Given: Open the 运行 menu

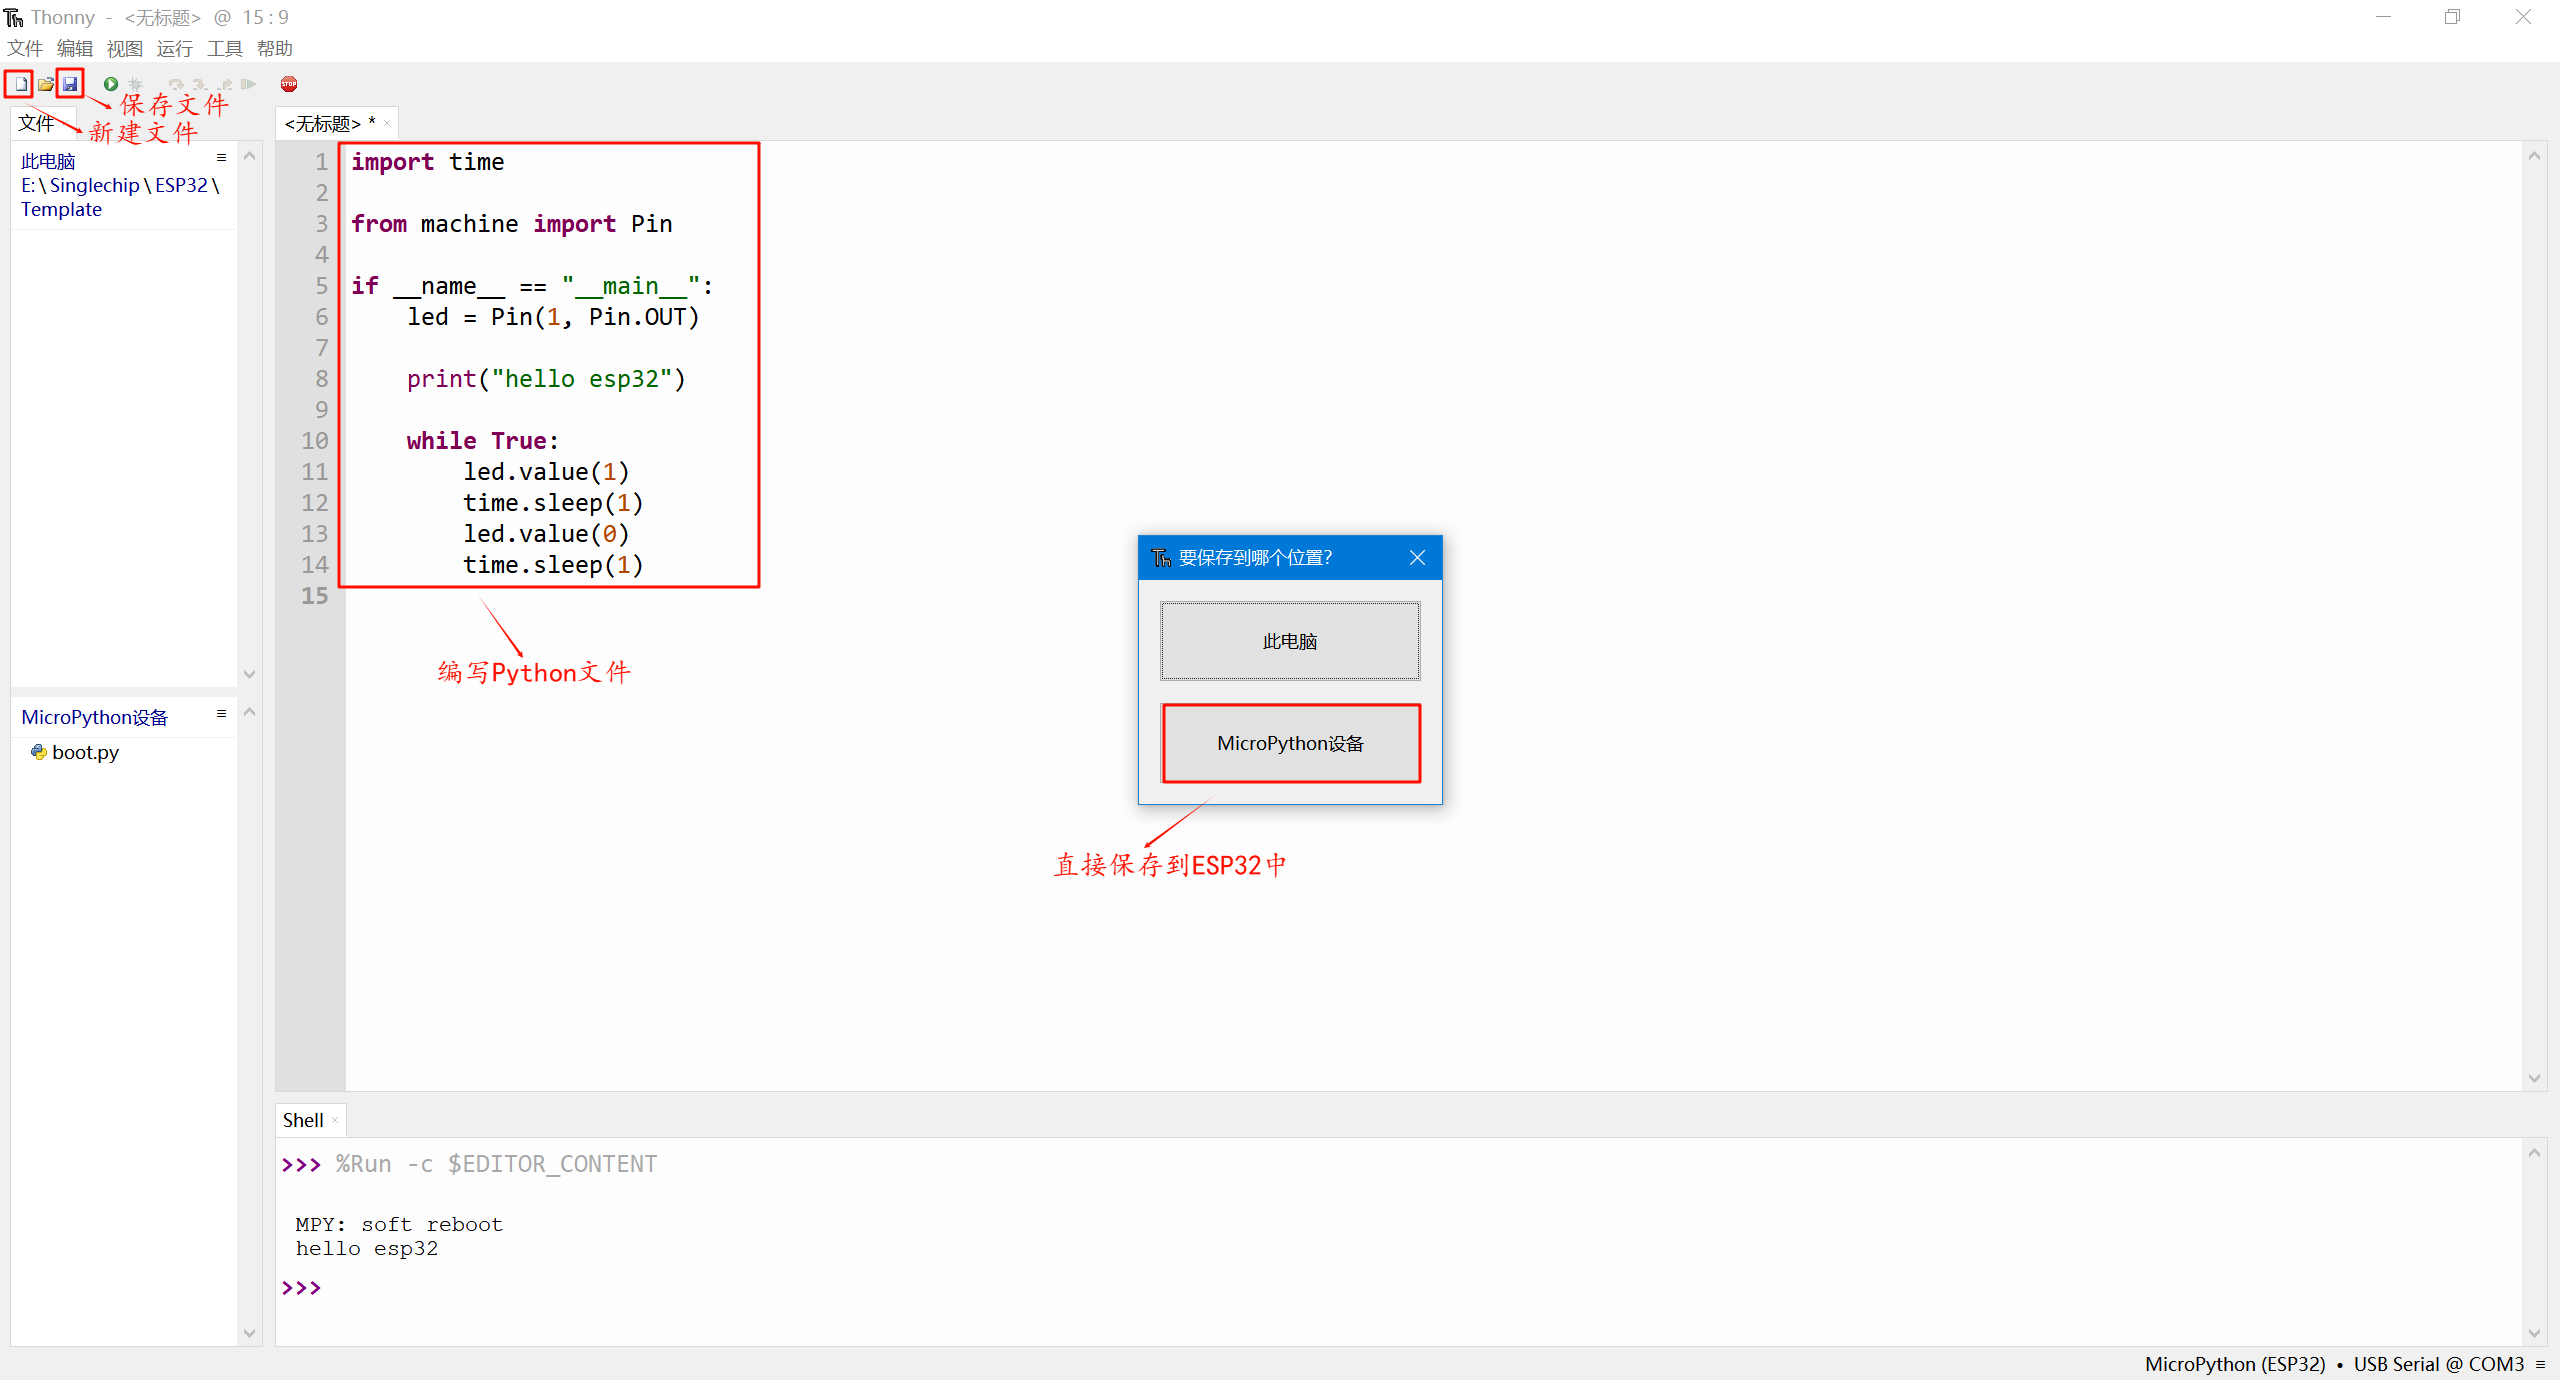Looking at the screenshot, I should (174, 48).
